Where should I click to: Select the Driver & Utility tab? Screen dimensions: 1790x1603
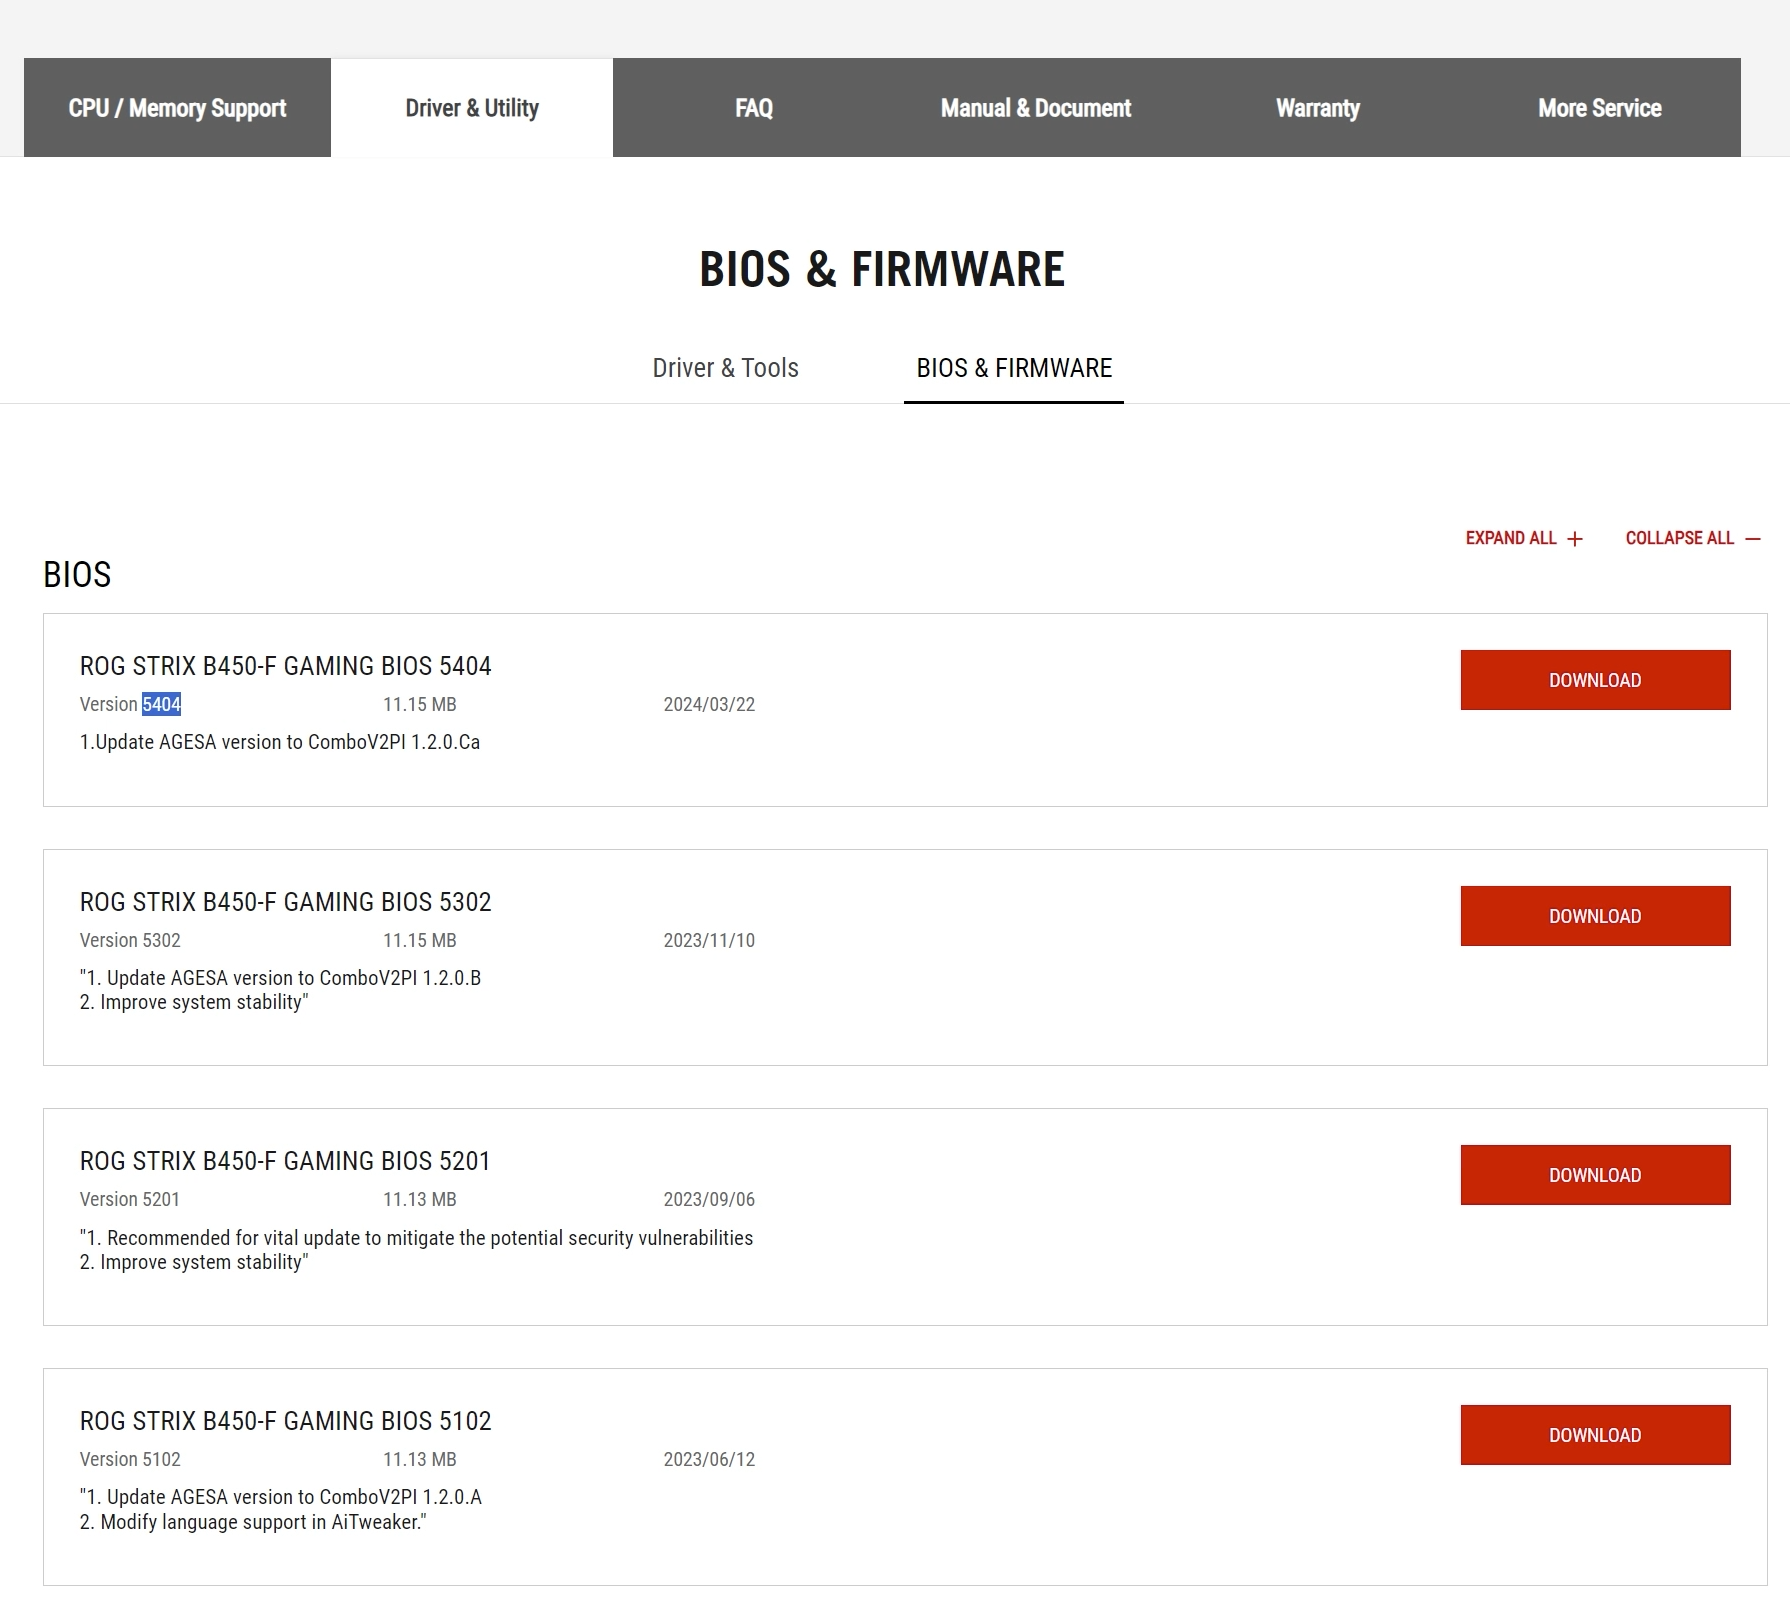pyautogui.click(x=472, y=108)
